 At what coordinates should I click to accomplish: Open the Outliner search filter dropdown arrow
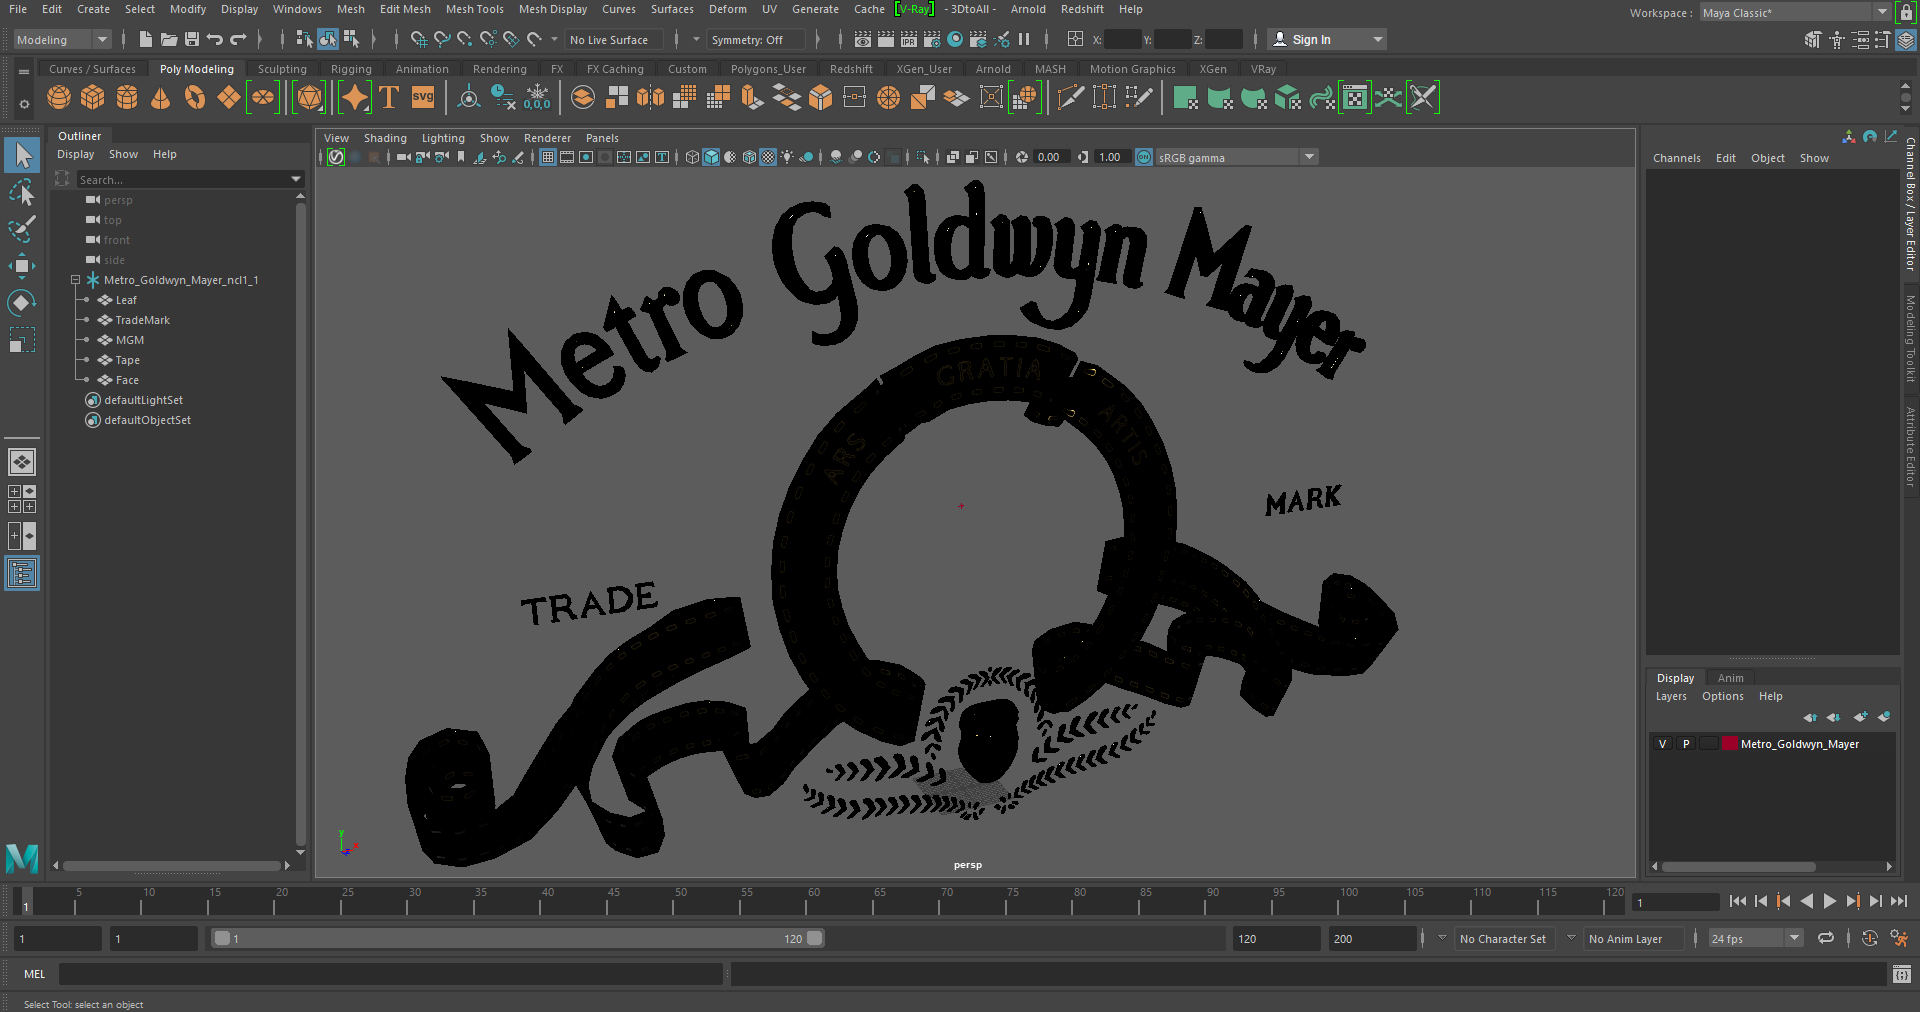point(295,179)
